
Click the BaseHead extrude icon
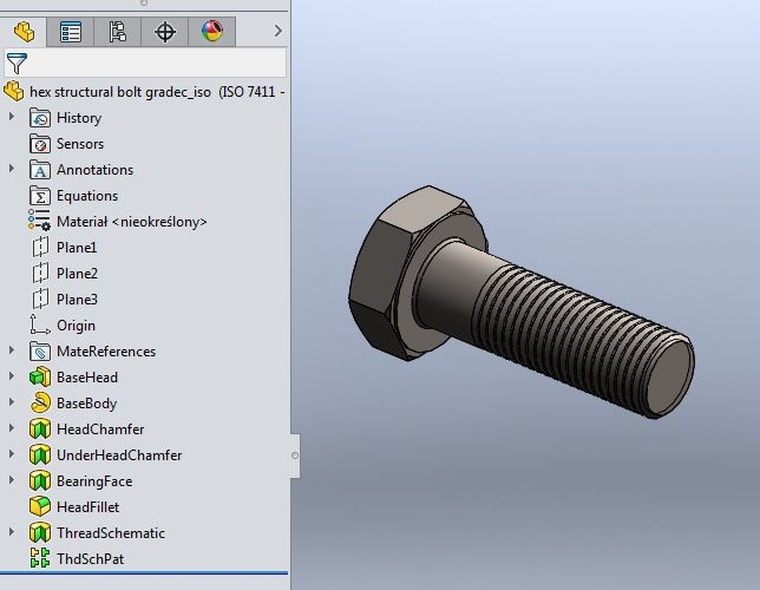(40, 377)
